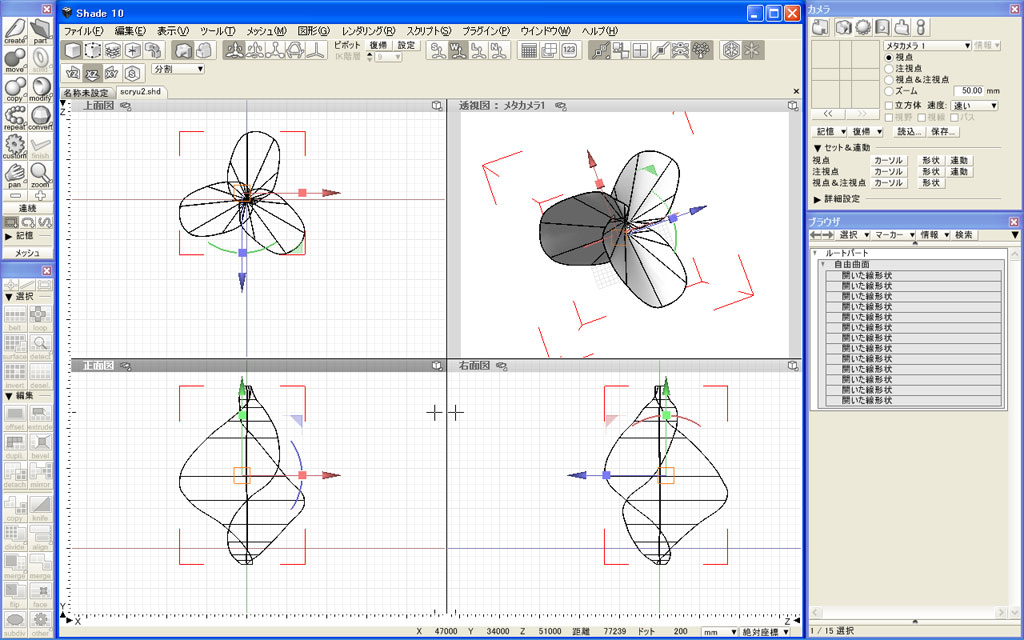Open the 復帰 dropdown in camera panel
The image size is (1024, 640).
tap(867, 132)
